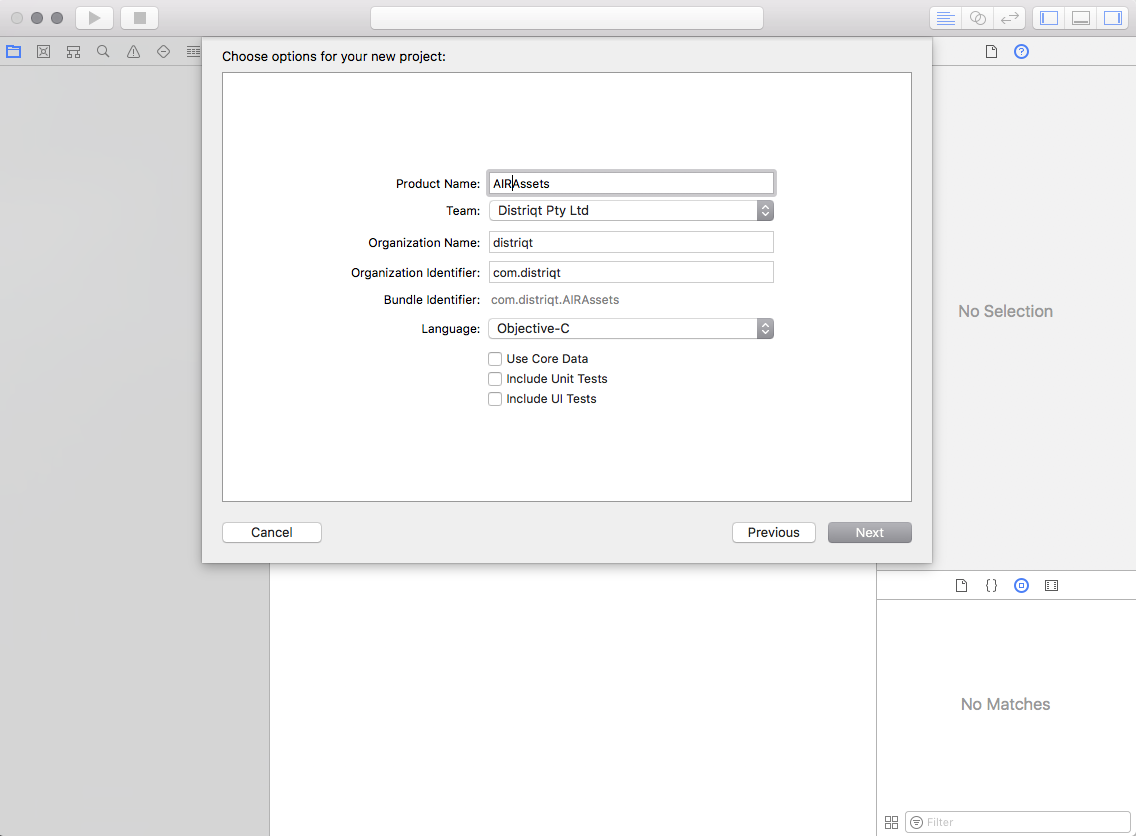Show the Quick Help inspector
This screenshot has height=836, width=1136.
(1022, 51)
